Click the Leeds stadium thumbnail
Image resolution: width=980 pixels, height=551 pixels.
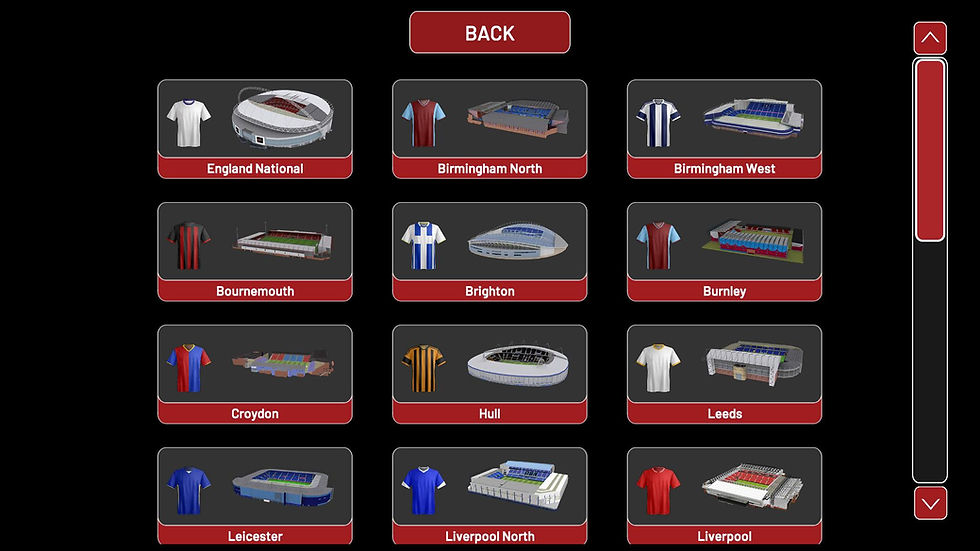752,363
